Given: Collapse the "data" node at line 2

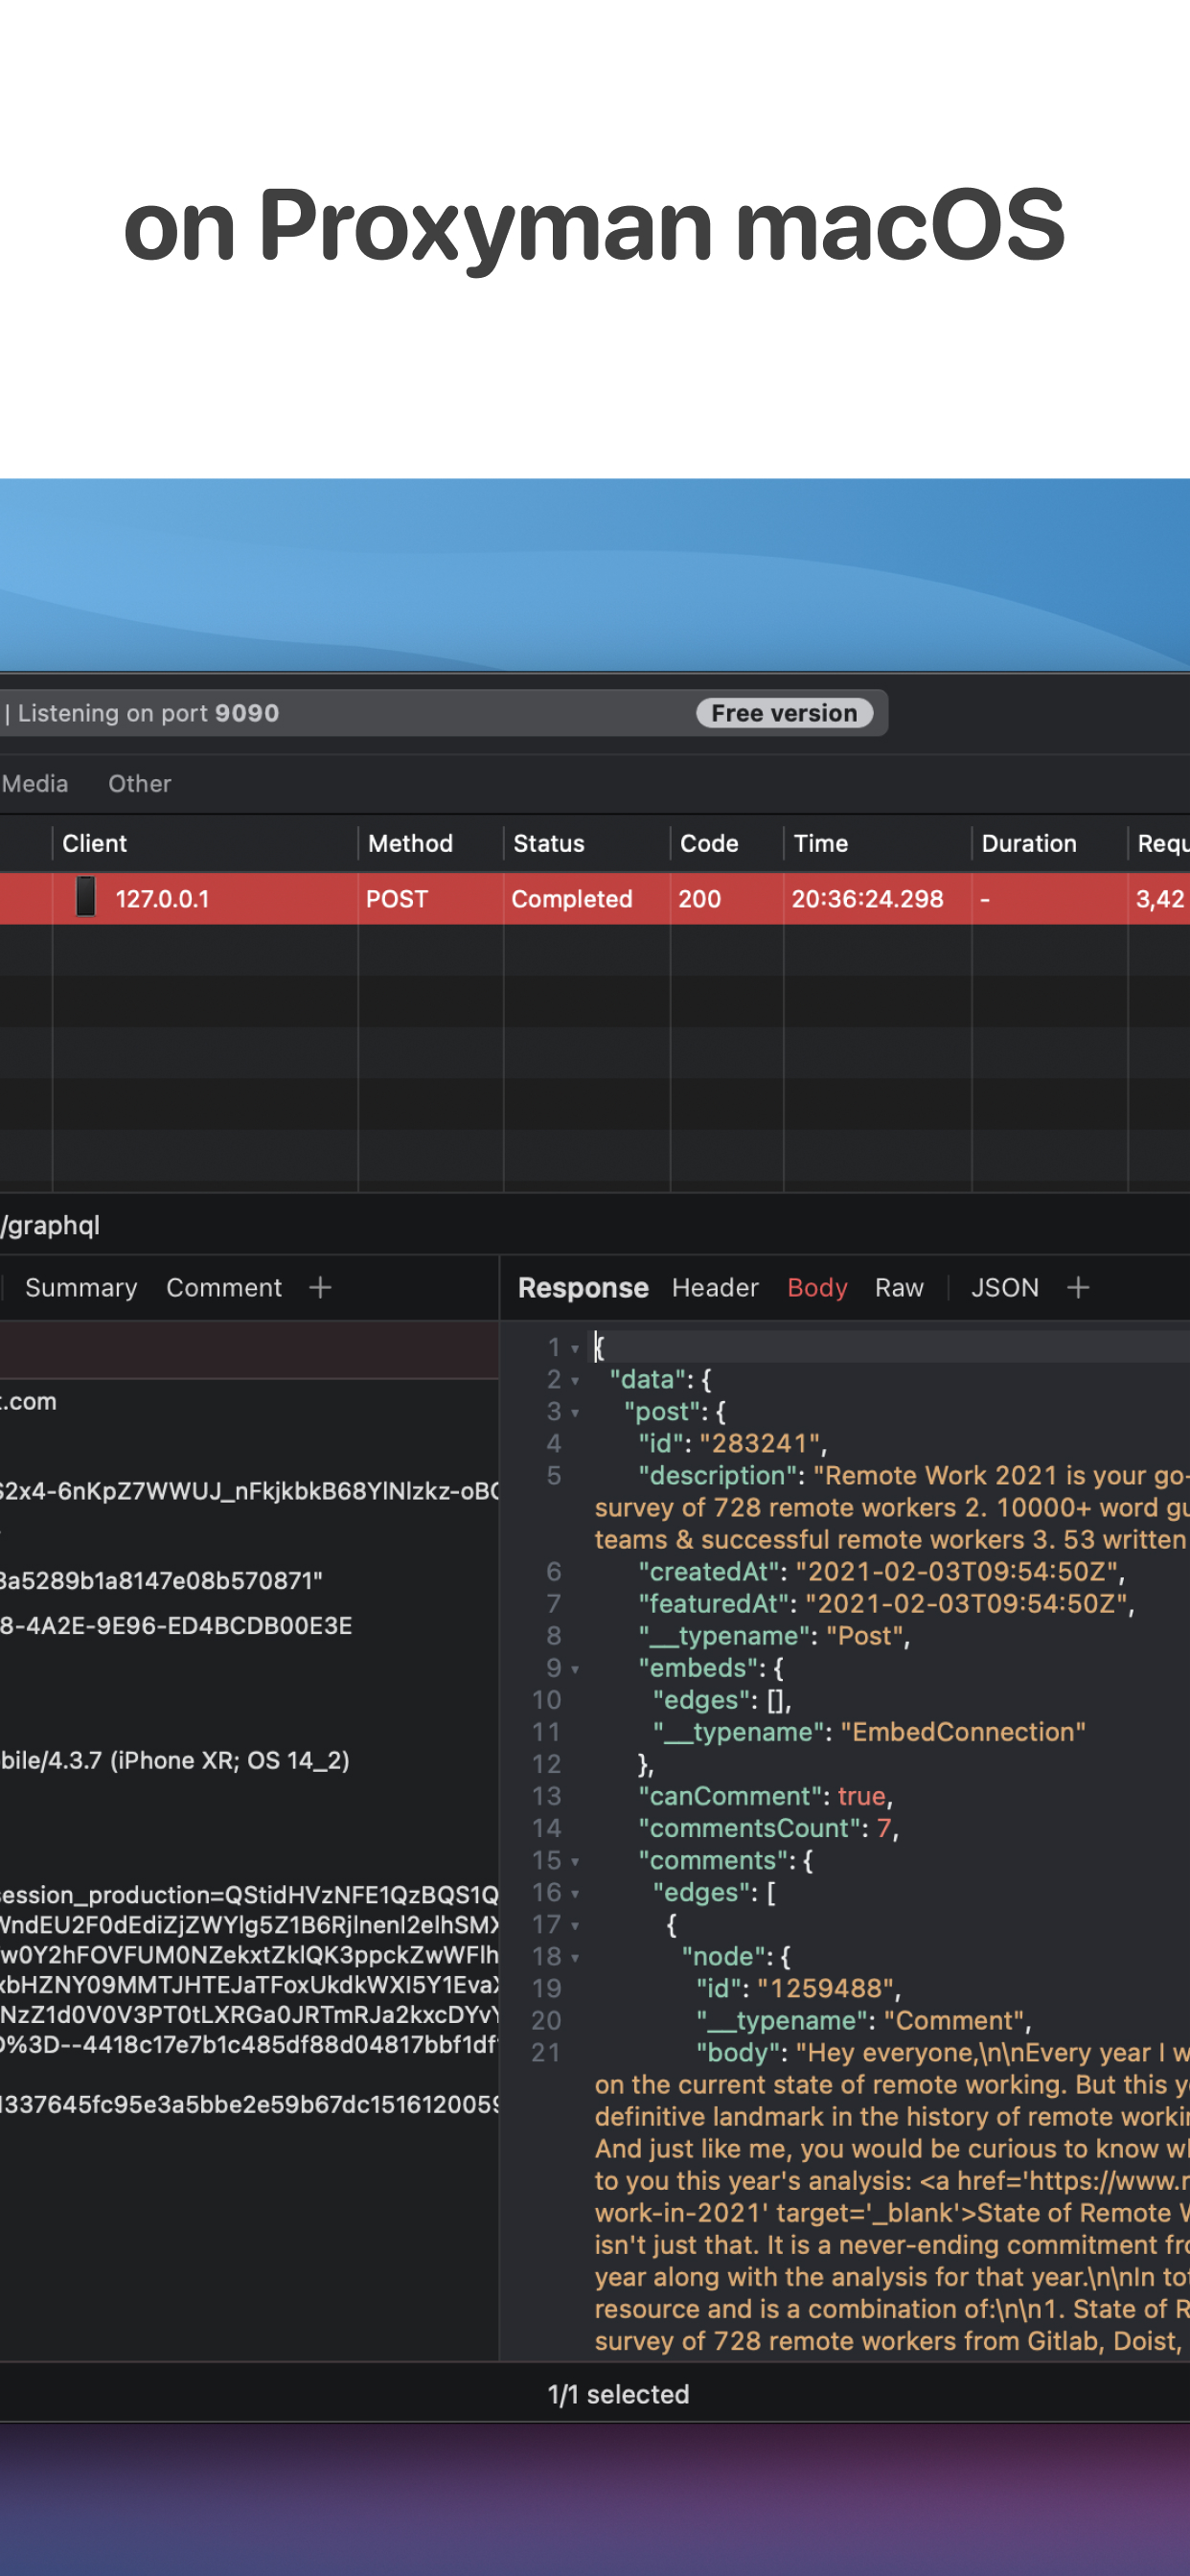Looking at the screenshot, I should tap(575, 1381).
